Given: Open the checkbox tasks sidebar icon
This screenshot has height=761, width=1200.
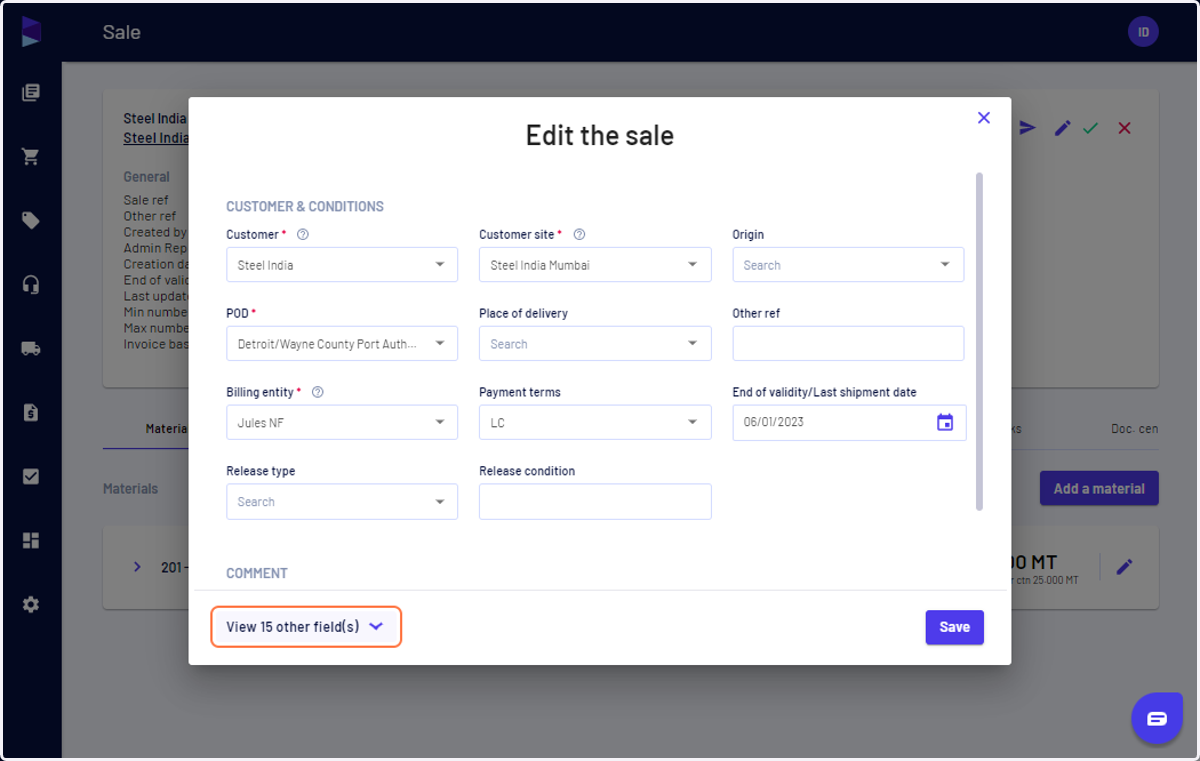Looking at the screenshot, I should 31,477.
